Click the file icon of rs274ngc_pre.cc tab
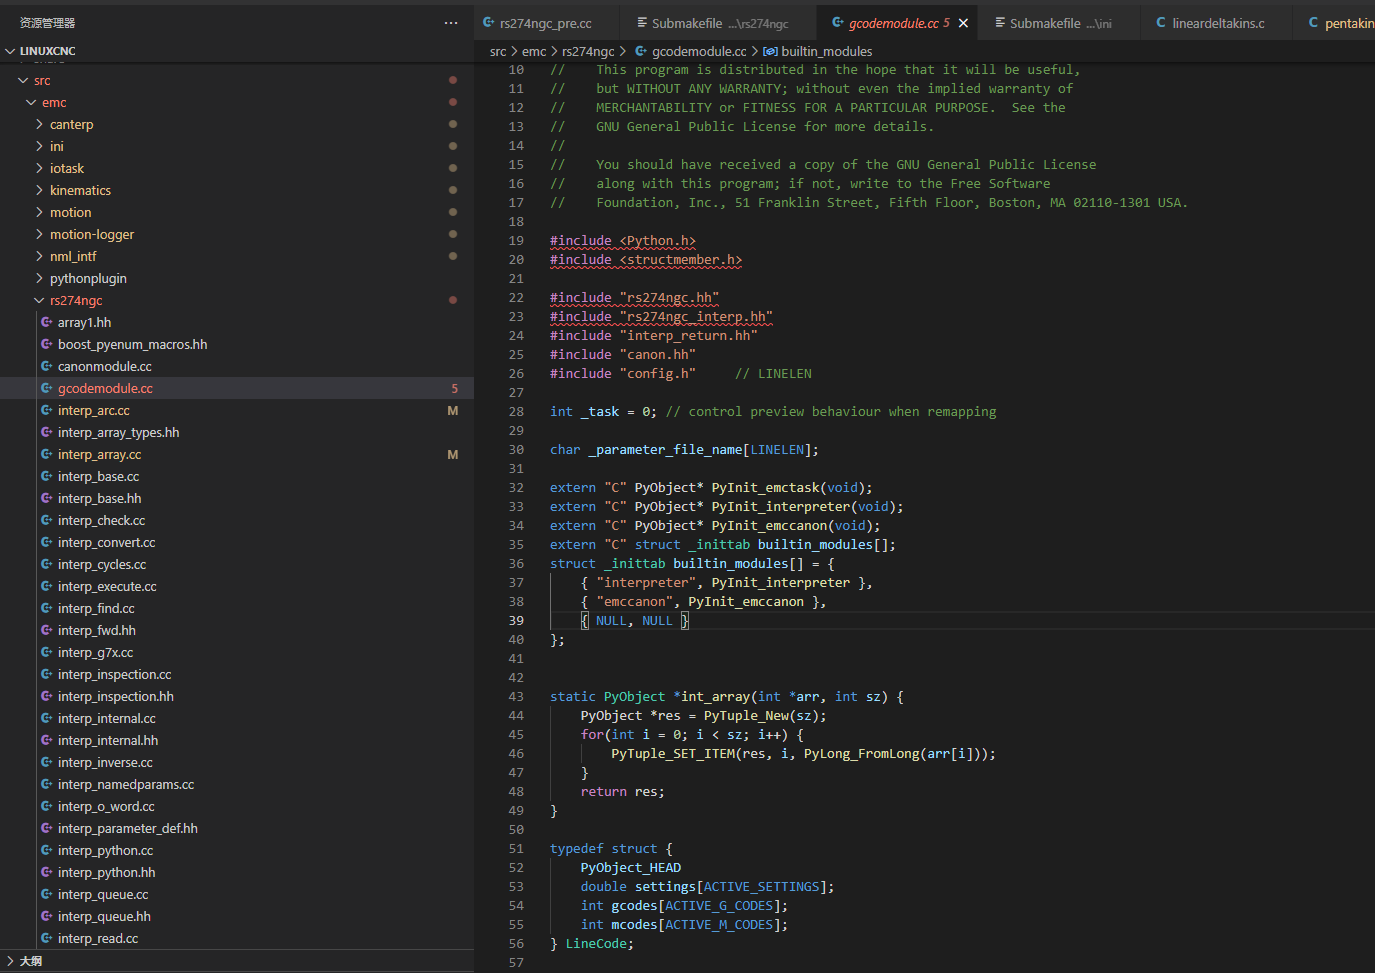Image resolution: width=1375 pixels, height=973 pixels. click(488, 23)
